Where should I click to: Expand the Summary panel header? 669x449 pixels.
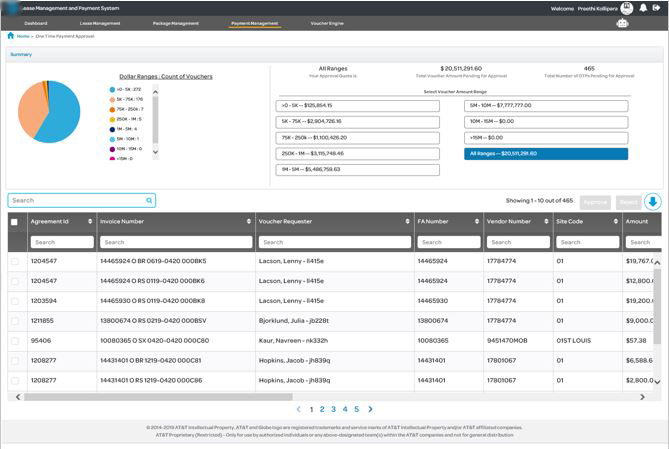[334, 55]
